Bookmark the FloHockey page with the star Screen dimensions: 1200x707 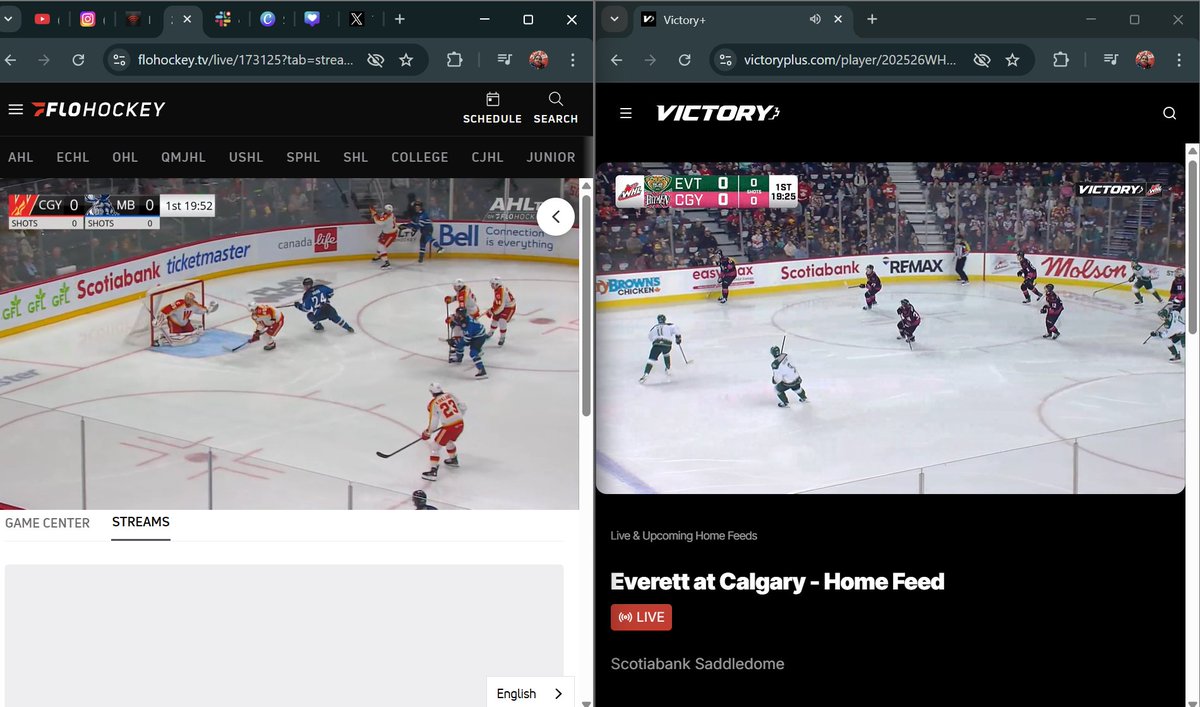tap(406, 60)
